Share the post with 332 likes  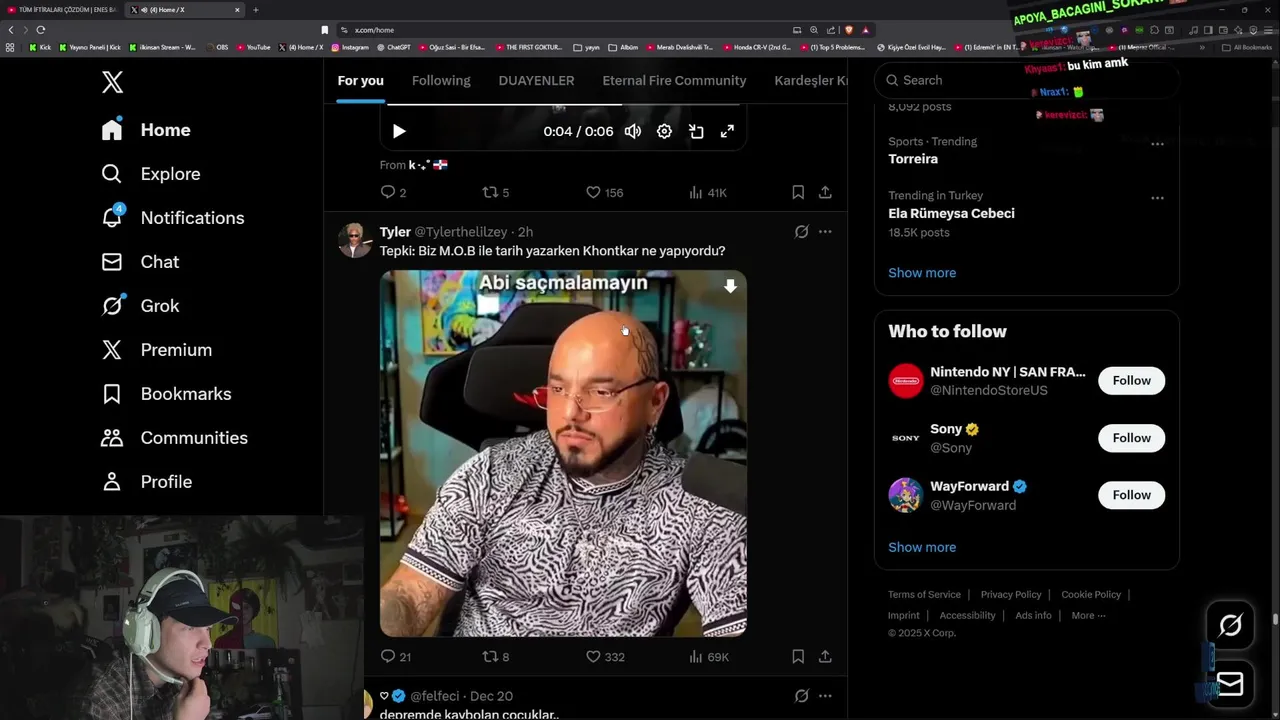coord(825,657)
